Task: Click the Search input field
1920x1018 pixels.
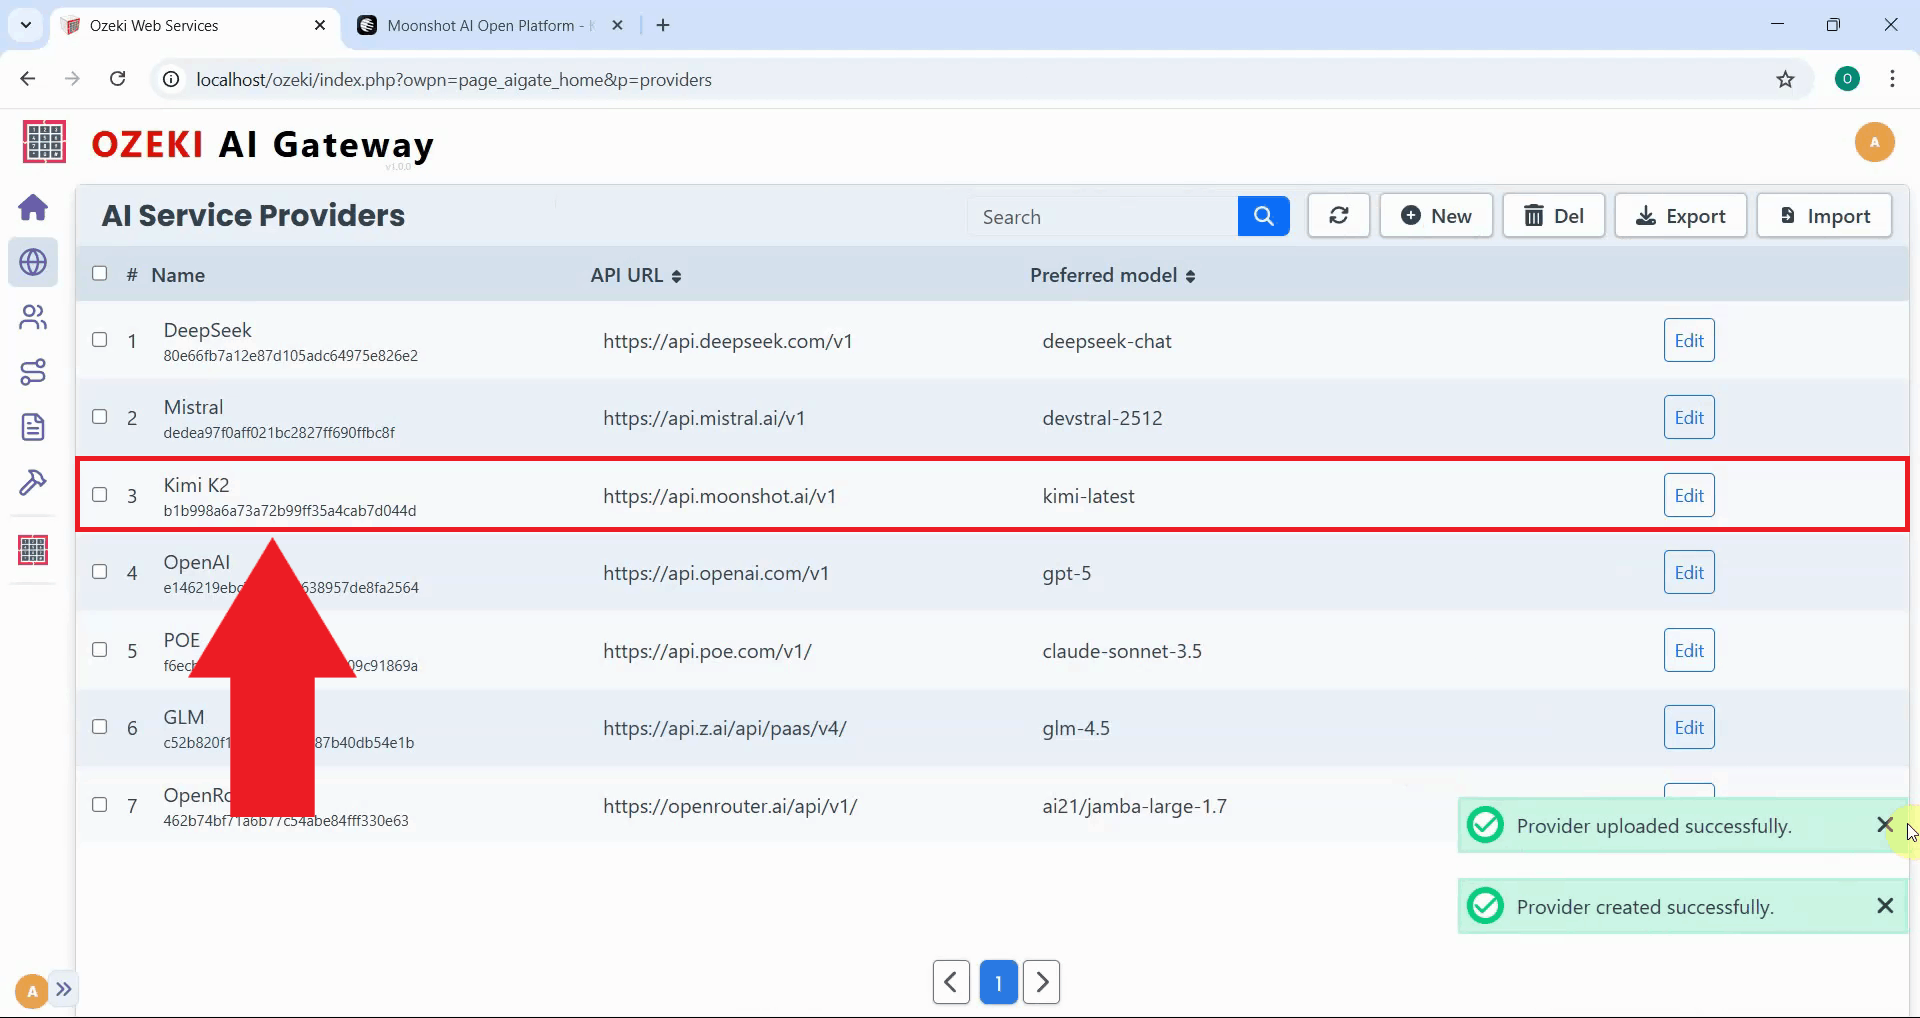Action: pyautogui.click(x=1102, y=217)
